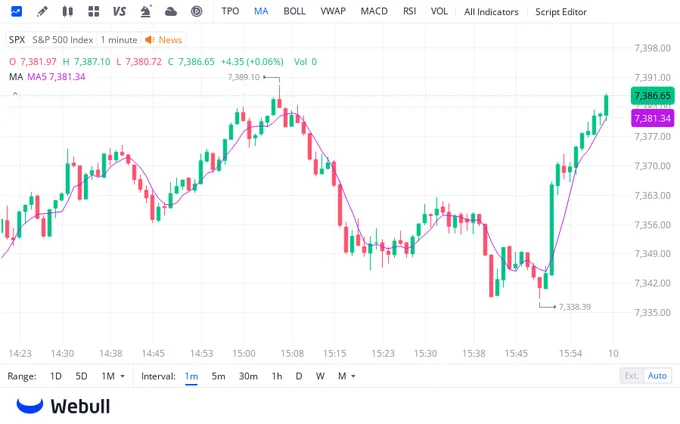Click the 14:23 time axis label
This screenshot has height=424, width=680.
pos(20,353)
